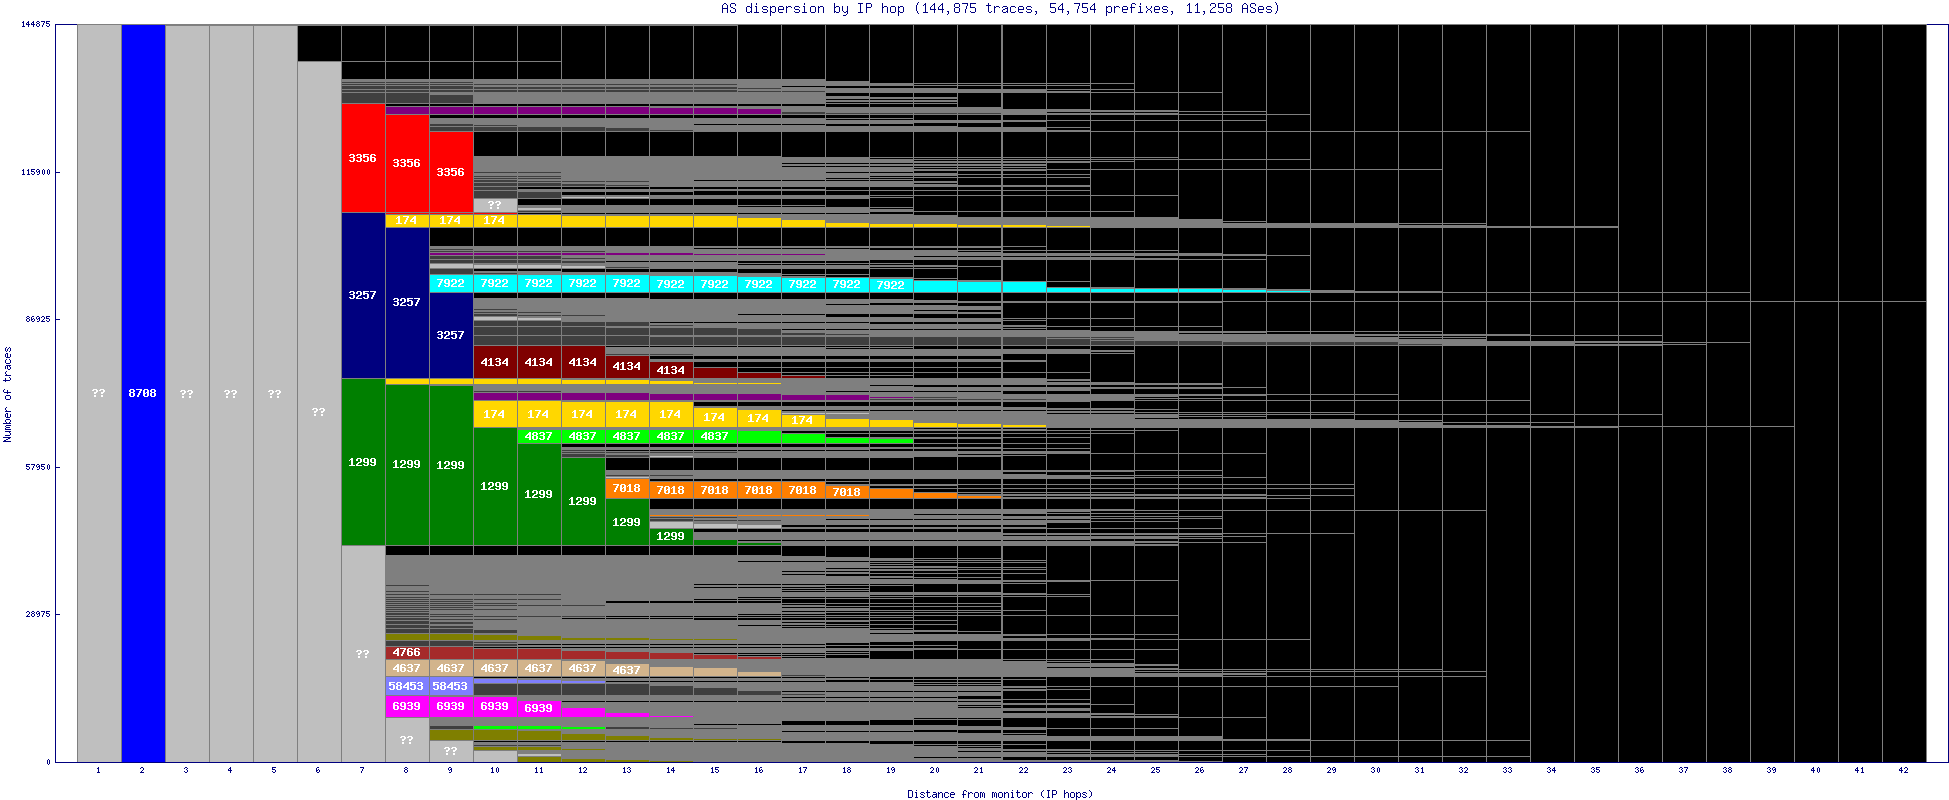The height and width of the screenshot is (800, 1949).
Task: Select the green 1299 block at hop 7
Action: click(x=363, y=462)
